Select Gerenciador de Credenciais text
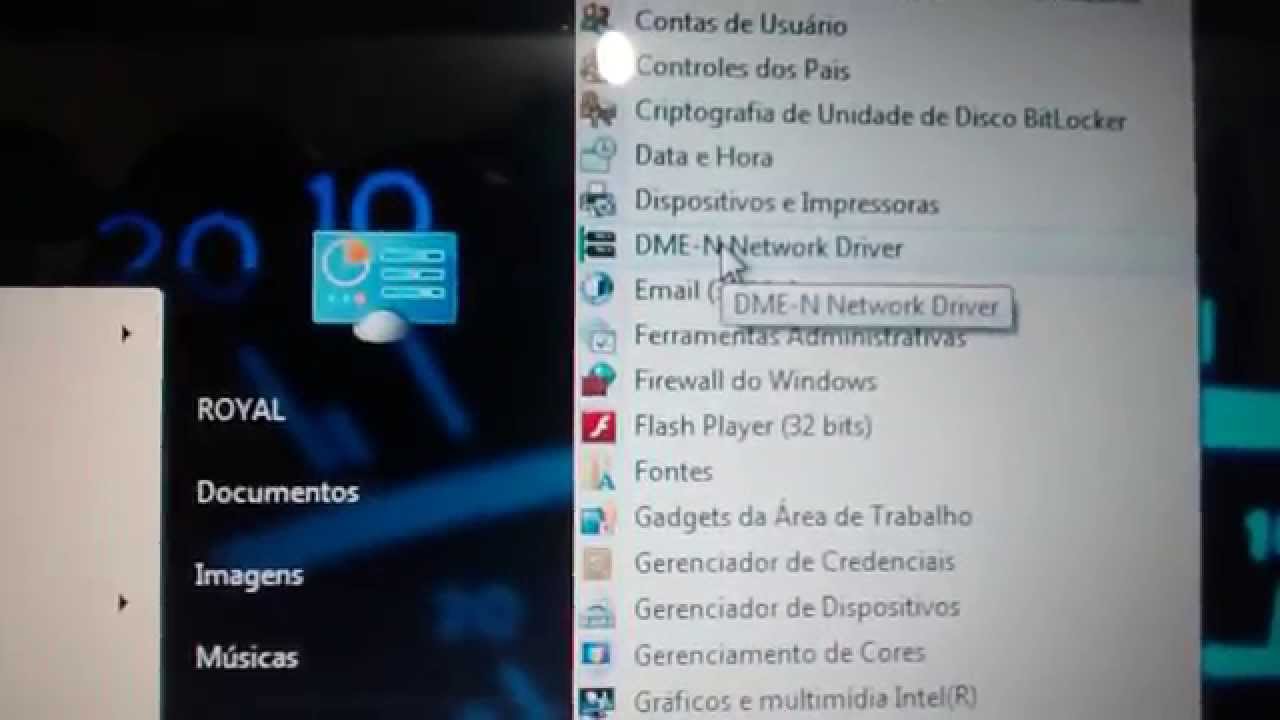 (x=794, y=562)
